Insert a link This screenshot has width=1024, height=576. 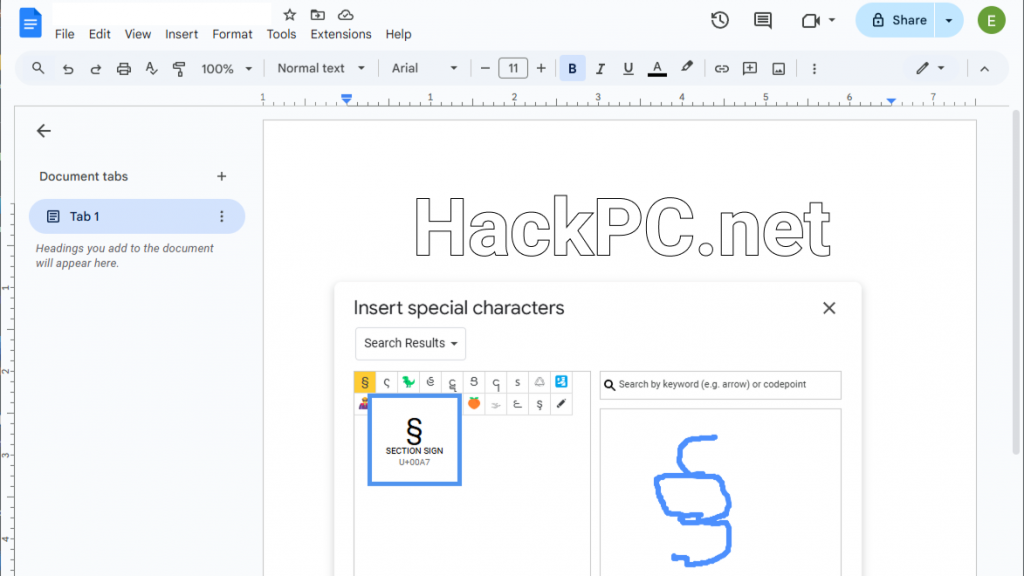point(722,69)
